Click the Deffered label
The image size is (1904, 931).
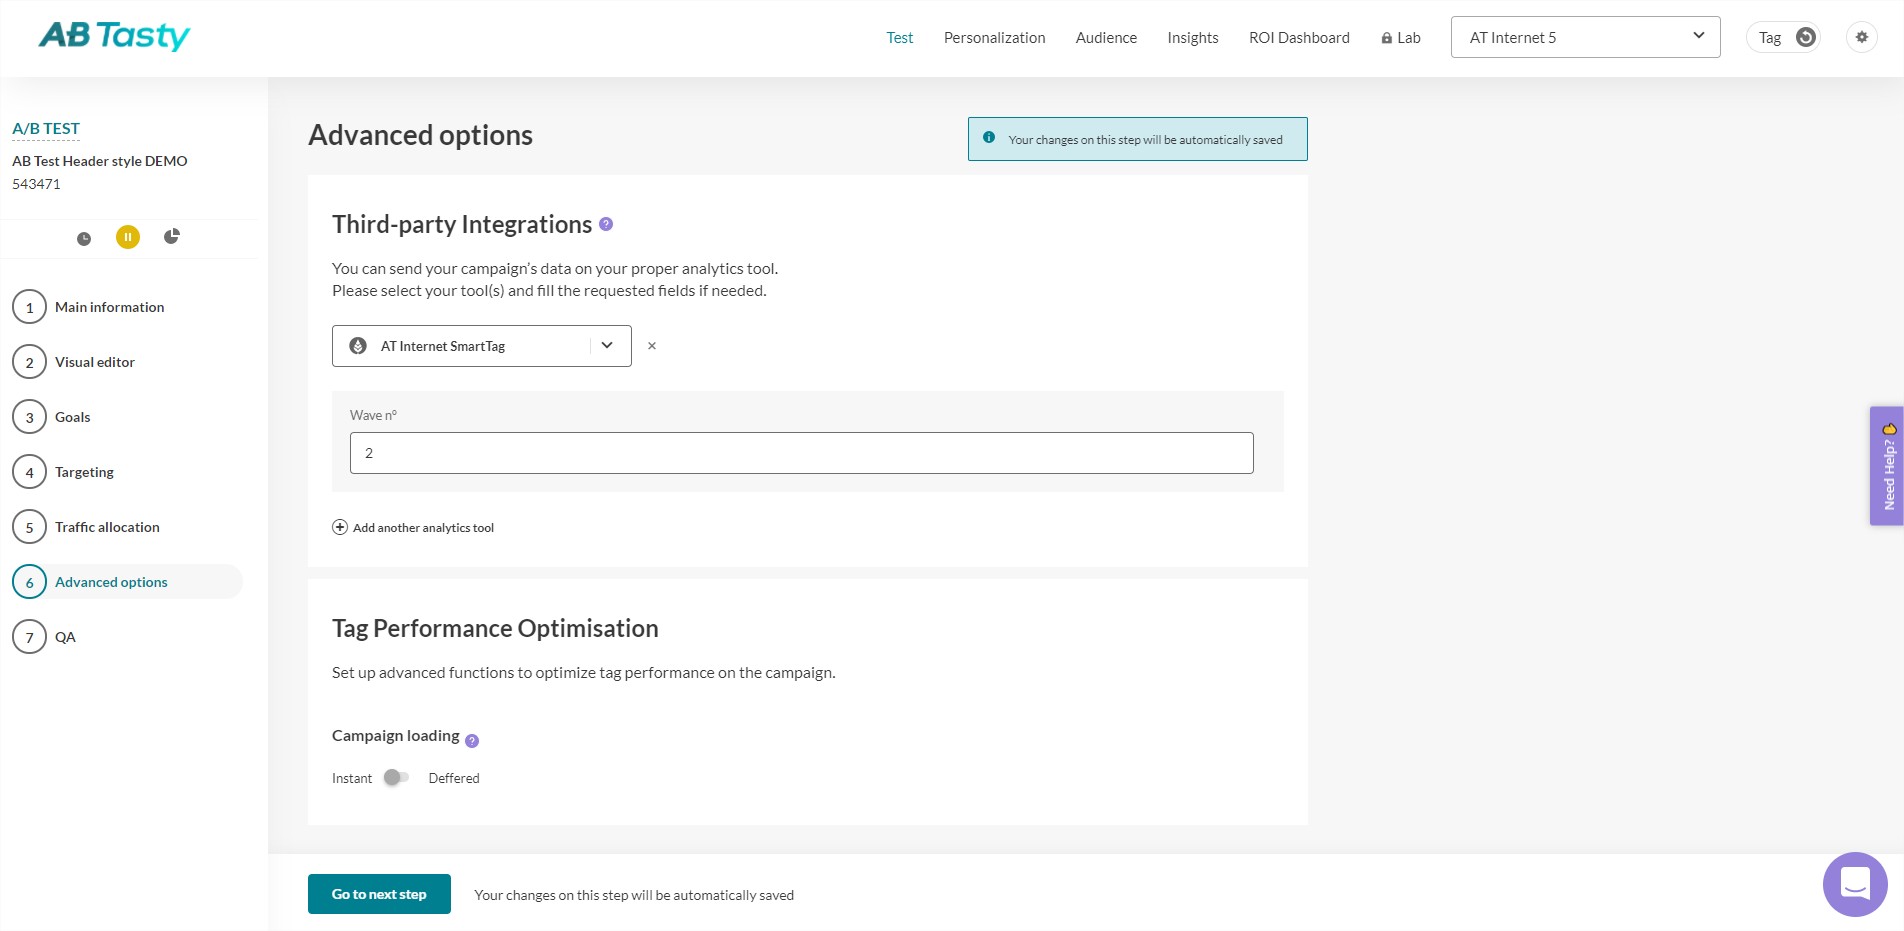tap(454, 778)
